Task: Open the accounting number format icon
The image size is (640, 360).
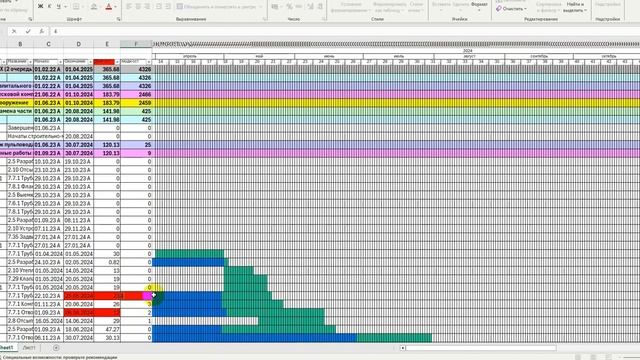Action: pos(275,7)
